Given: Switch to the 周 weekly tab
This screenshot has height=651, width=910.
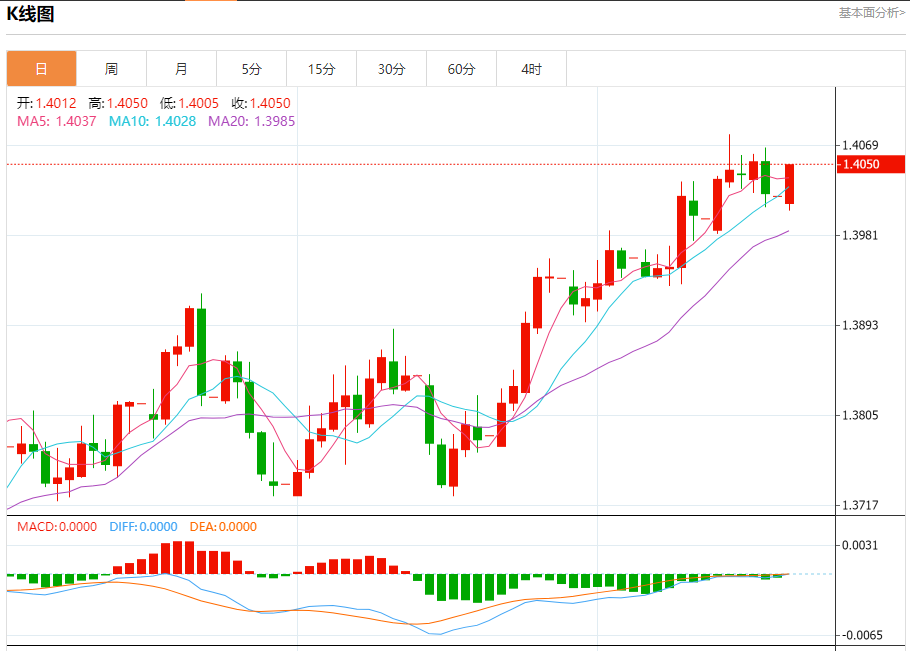Looking at the screenshot, I should click(x=111, y=69).
